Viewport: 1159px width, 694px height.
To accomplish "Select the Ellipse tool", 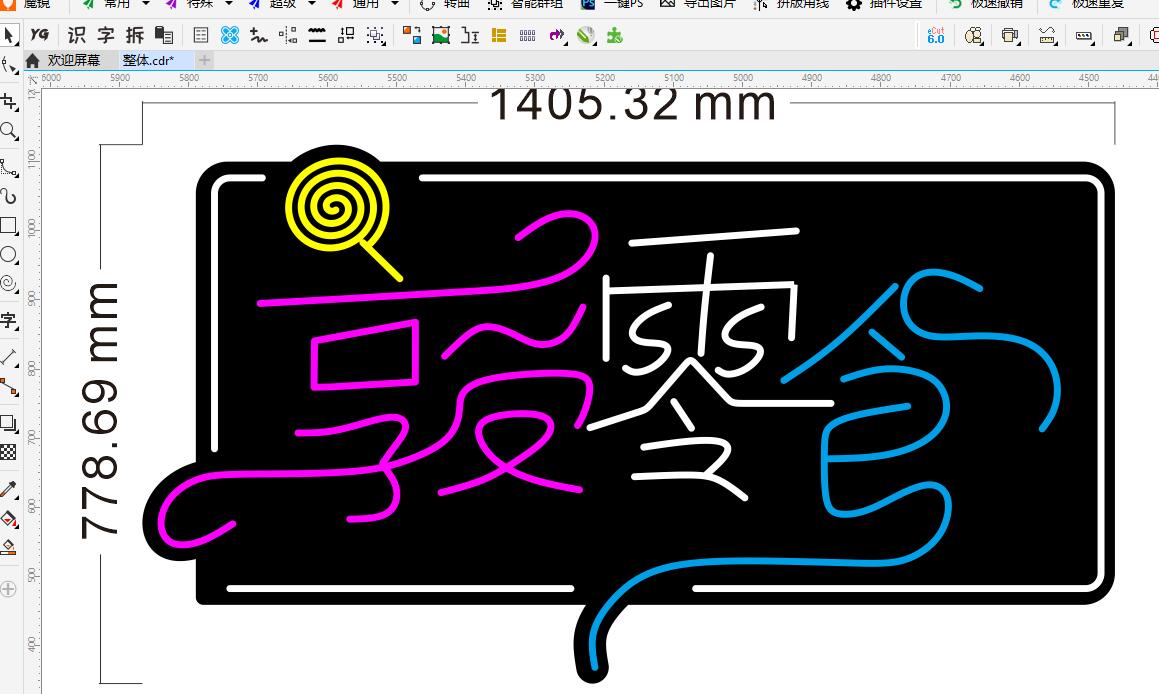I will pos(9,255).
